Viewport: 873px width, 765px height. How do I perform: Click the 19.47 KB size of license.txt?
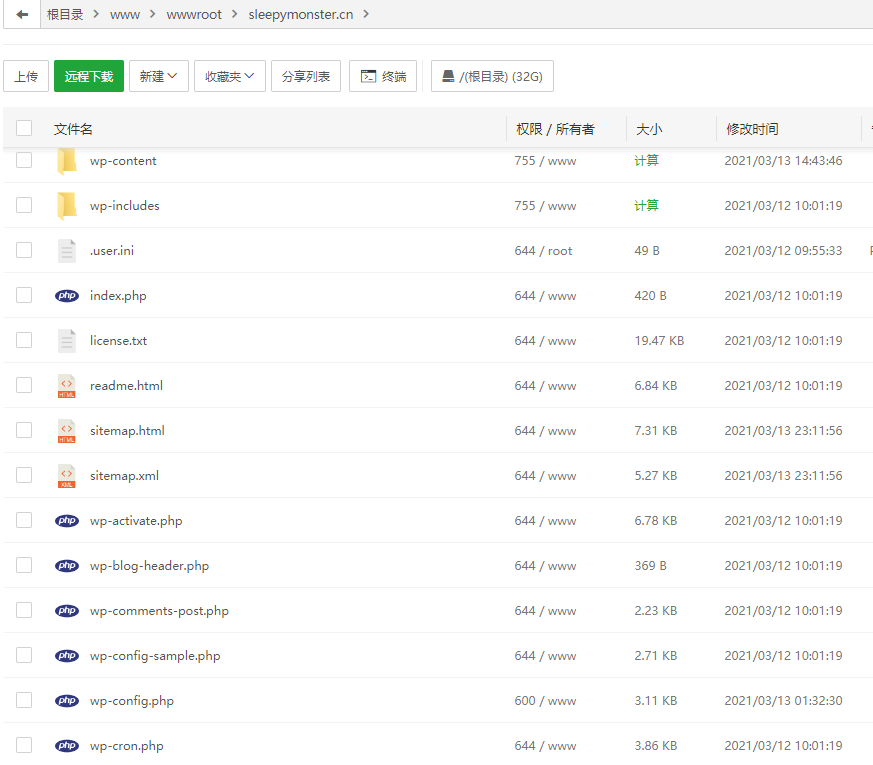pyautogui.click(x=659, y=341)
